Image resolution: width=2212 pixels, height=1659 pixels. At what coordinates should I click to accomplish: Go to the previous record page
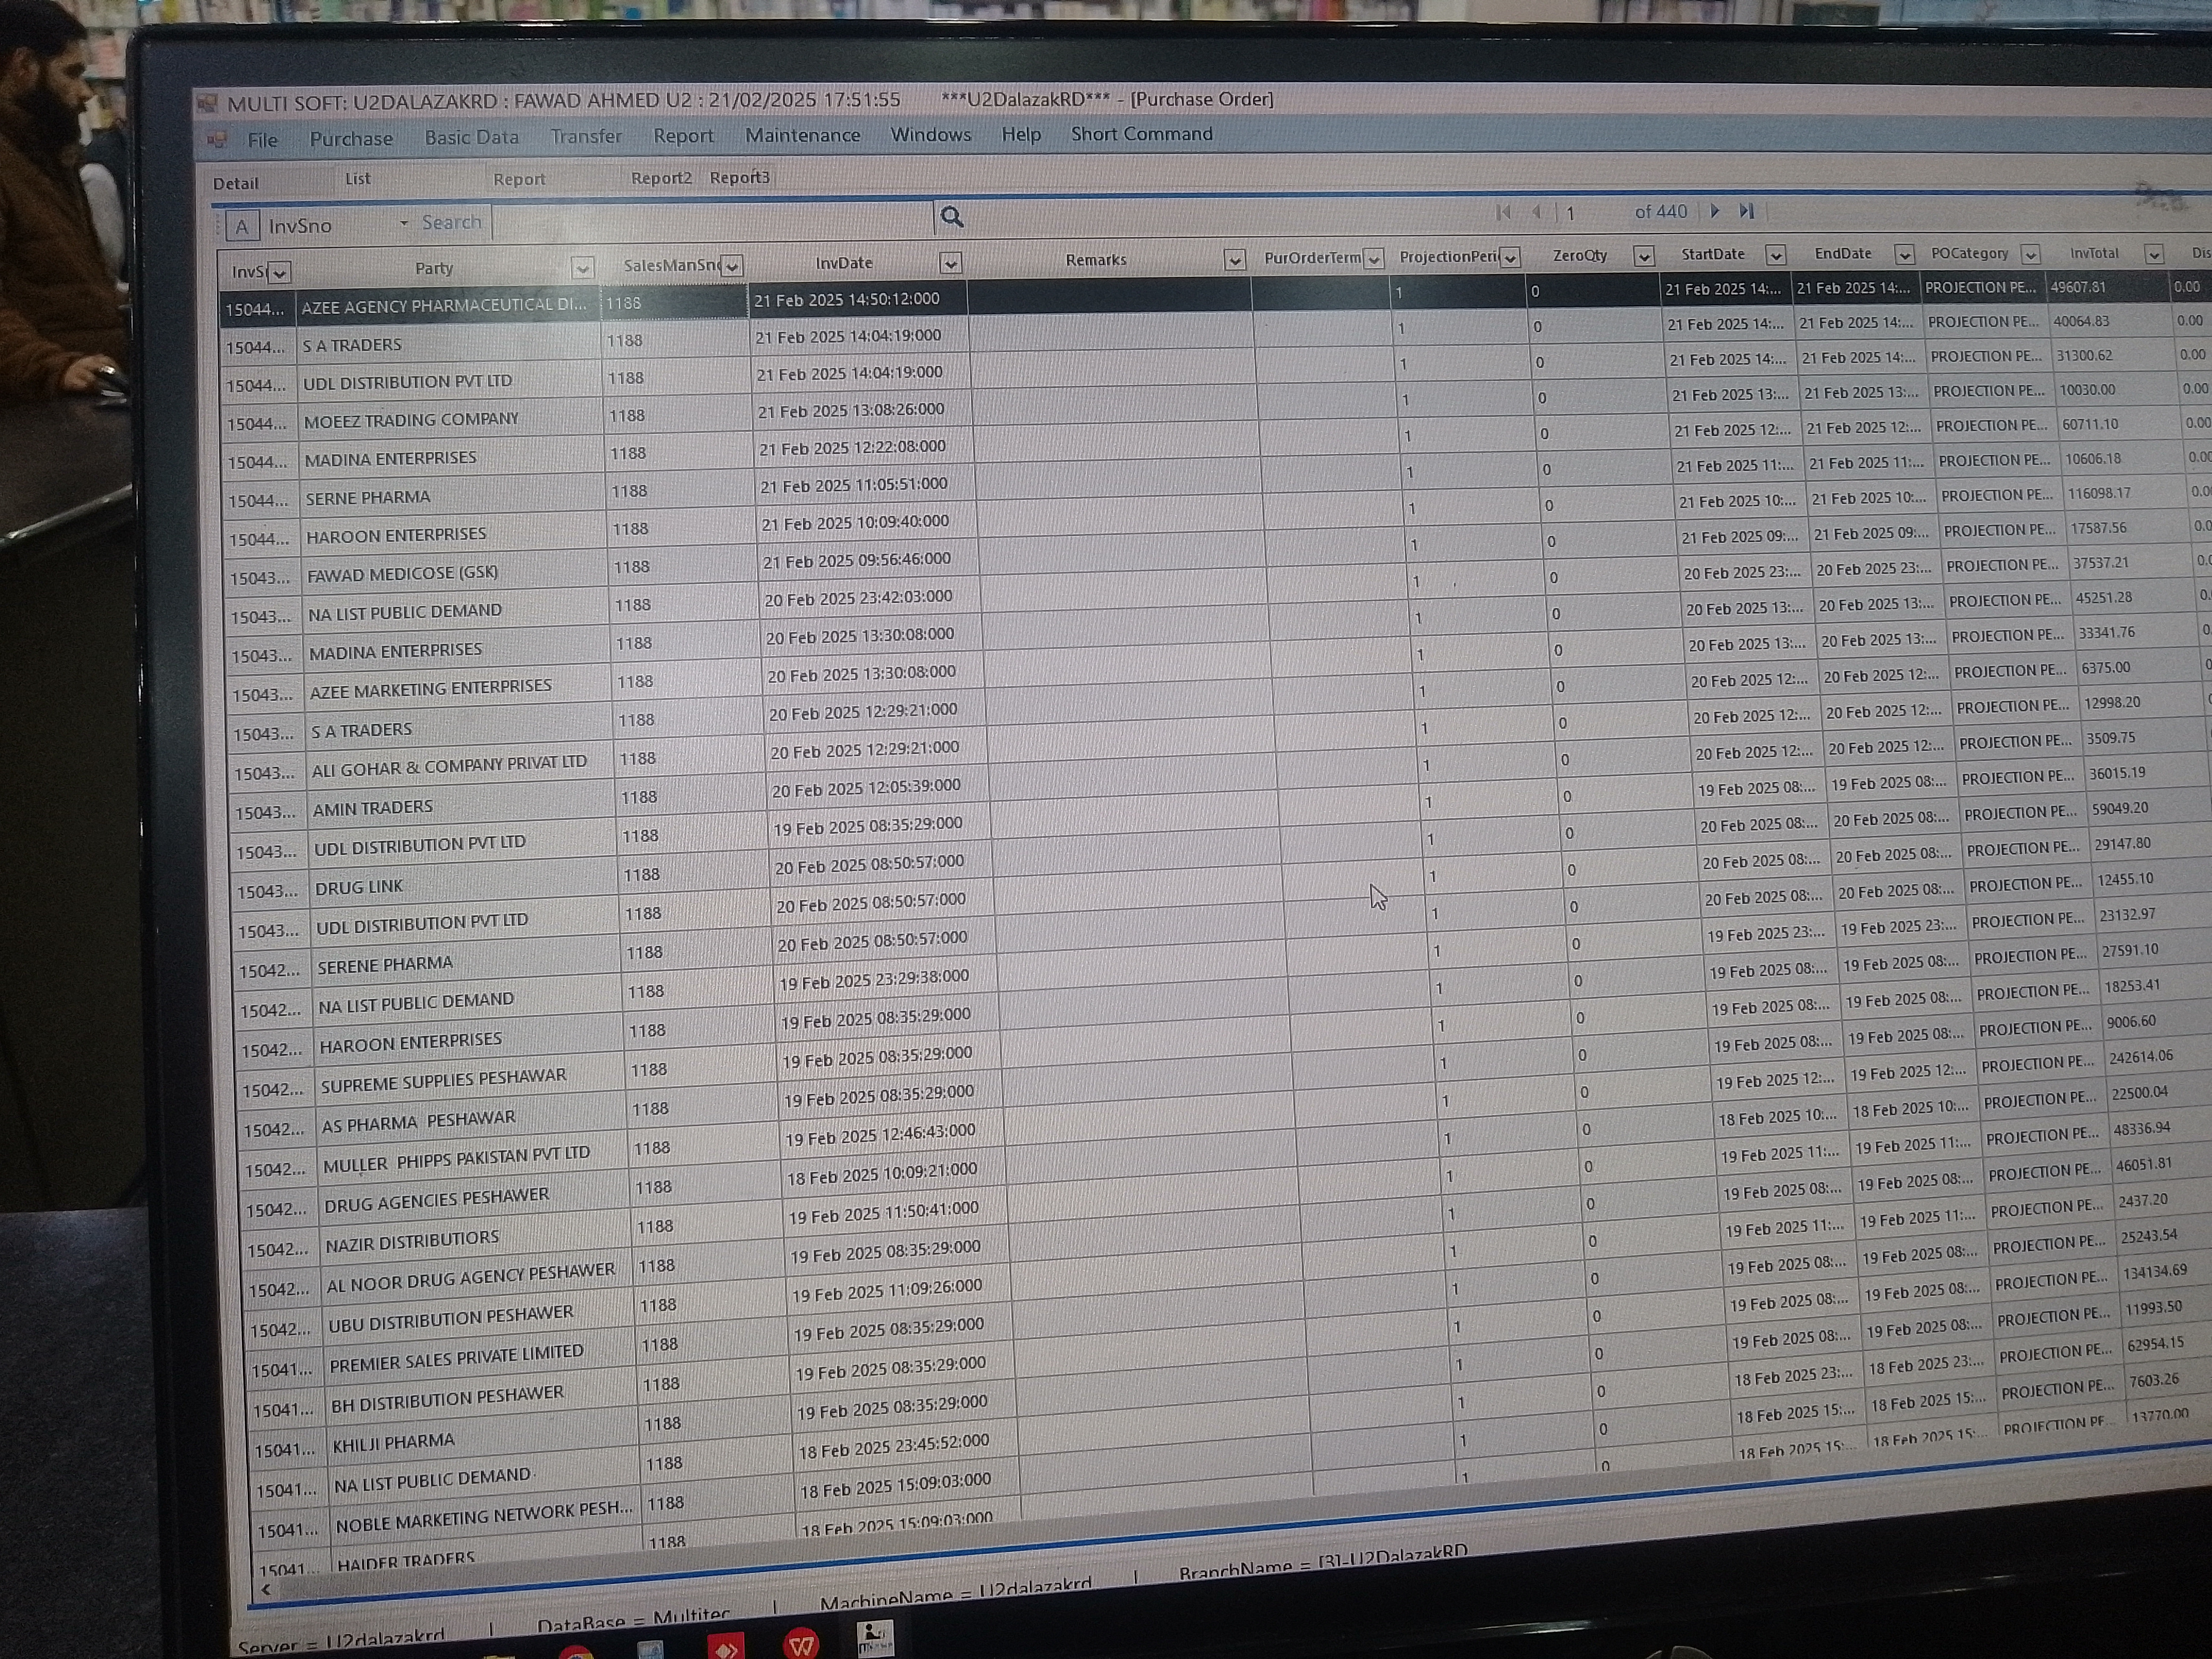point(1537,212)
